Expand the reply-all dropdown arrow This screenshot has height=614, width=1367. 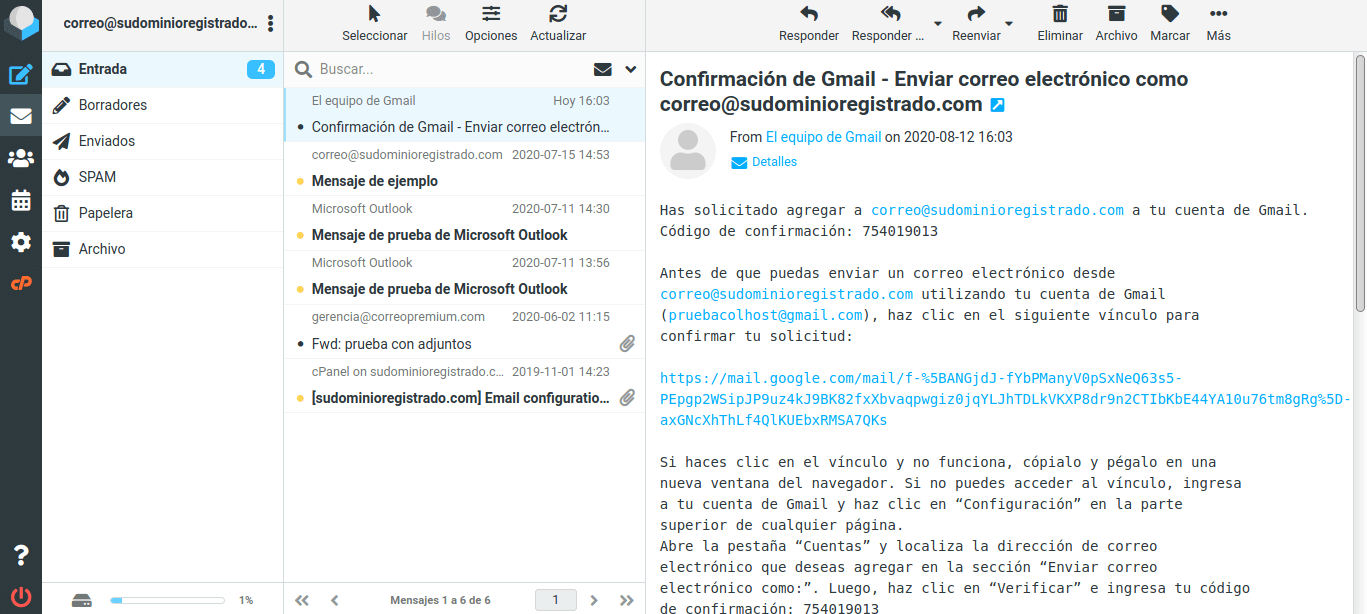click(937, 23)
